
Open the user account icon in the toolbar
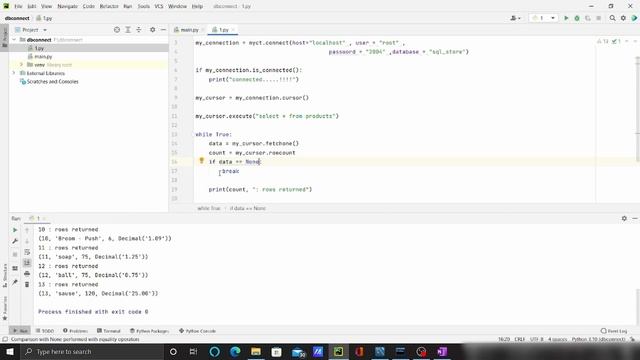[515, 18]
